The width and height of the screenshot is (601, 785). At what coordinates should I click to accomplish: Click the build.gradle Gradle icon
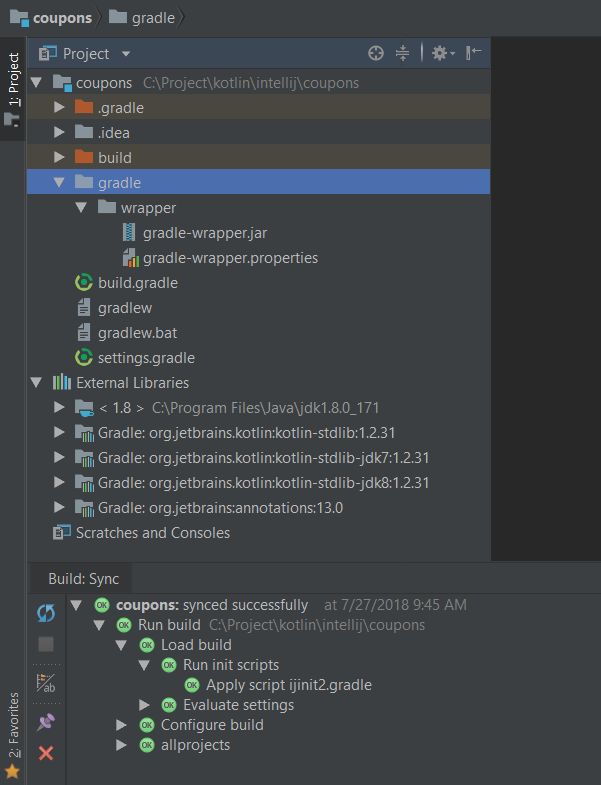(84, 283)
